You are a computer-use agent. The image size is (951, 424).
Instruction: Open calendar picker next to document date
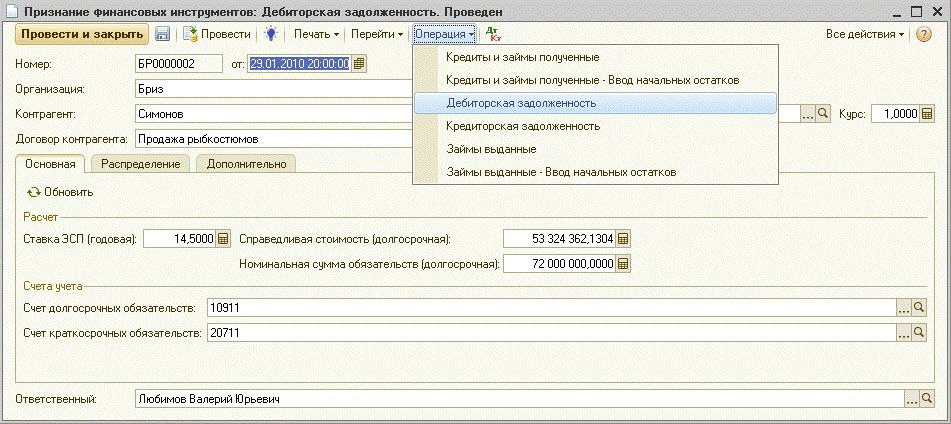click(x=359, y=64)
